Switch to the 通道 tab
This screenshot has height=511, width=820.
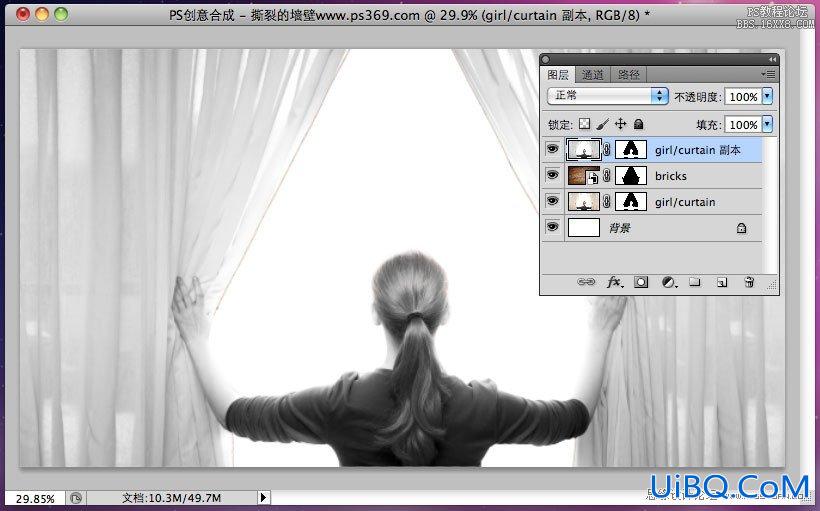(593, 75)
